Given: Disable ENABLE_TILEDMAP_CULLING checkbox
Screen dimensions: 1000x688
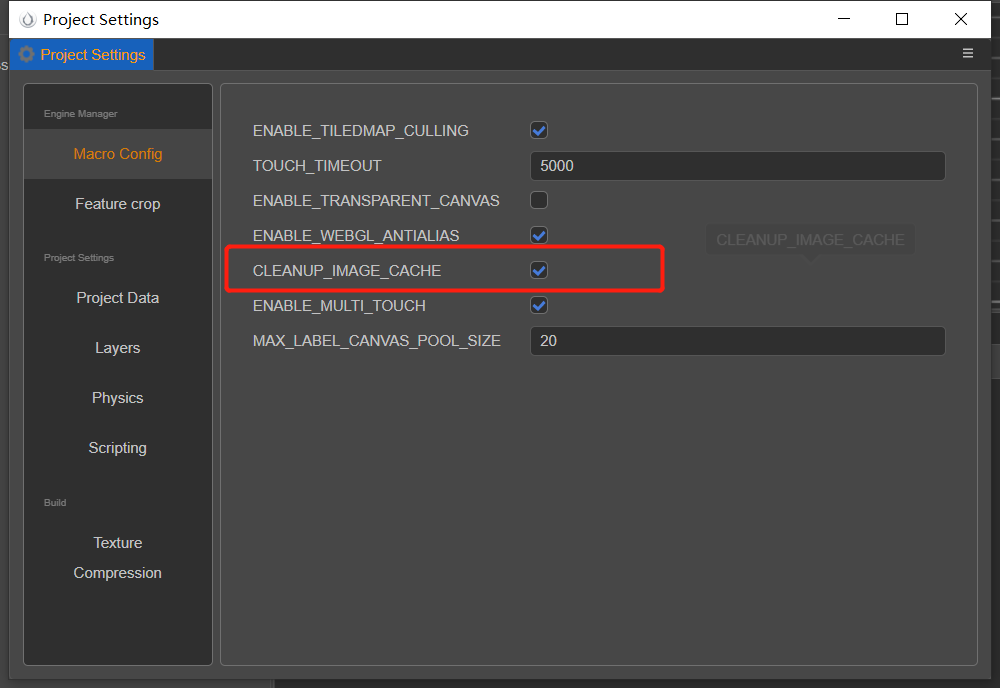Looking at the screenshot, I should coord(539,131).
